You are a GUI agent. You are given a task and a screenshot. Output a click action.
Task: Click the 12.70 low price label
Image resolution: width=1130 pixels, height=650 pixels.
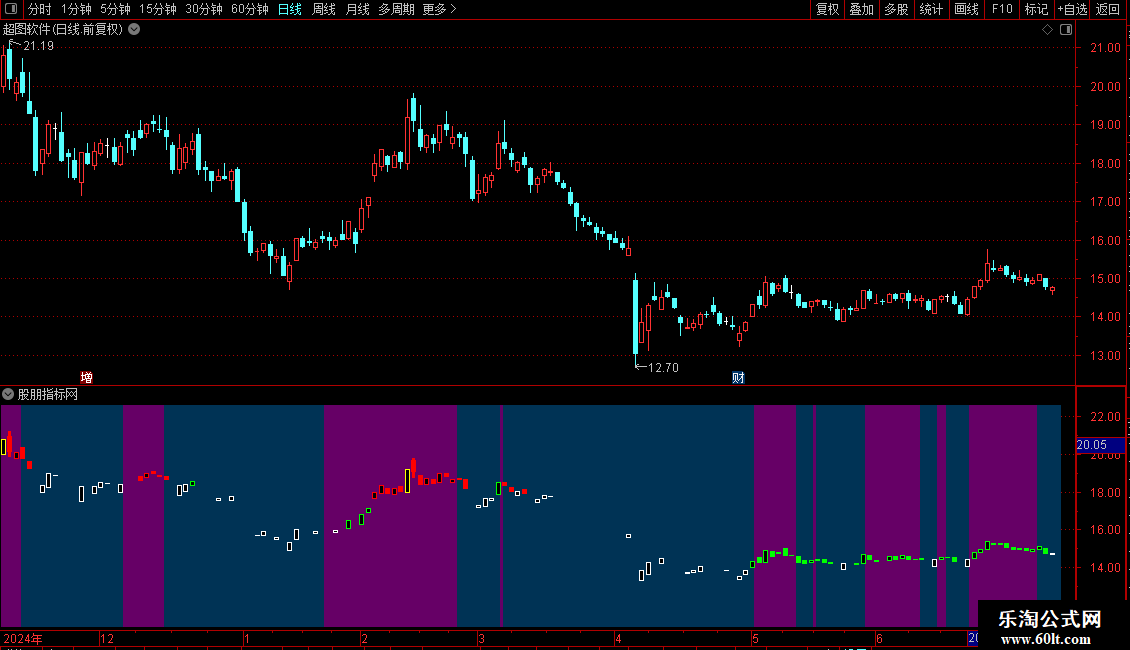click(x=663, y=368)
